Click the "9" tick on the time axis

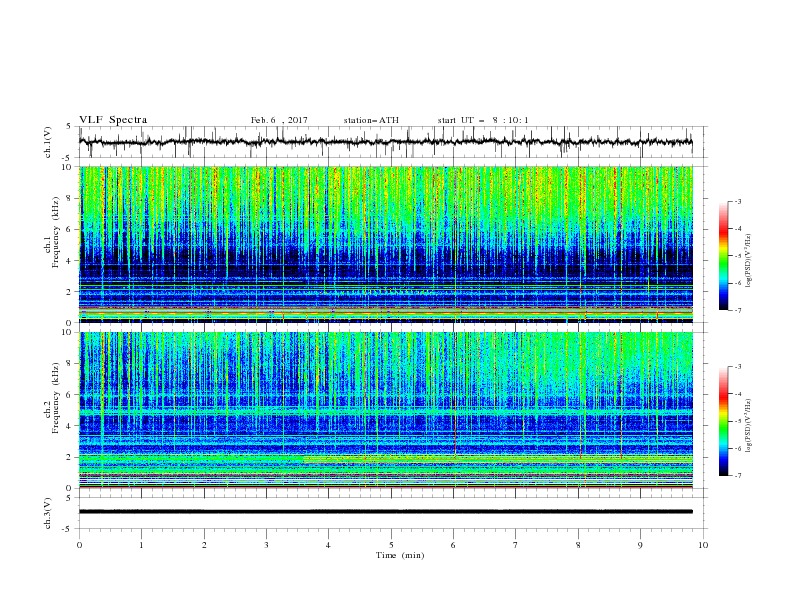coord(640,545)
